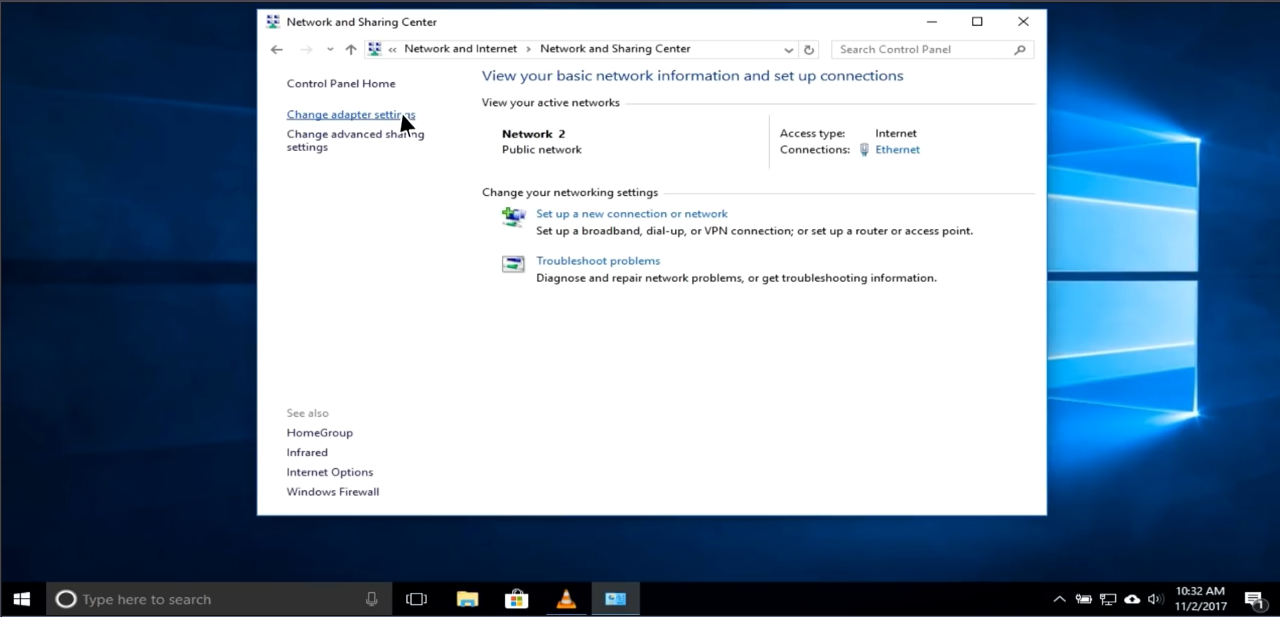Screen dimensions: 1280x617
Task: Expand the address bar history dropdown
Action: coord(788,50)
